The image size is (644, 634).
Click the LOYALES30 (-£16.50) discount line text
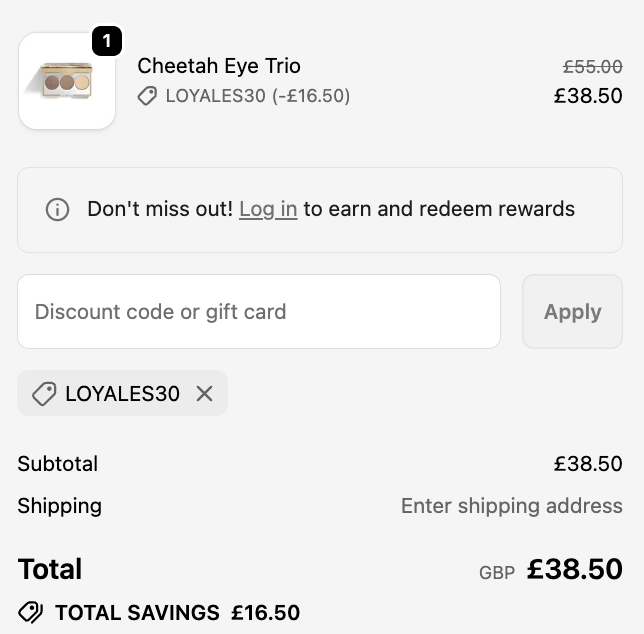257,96
